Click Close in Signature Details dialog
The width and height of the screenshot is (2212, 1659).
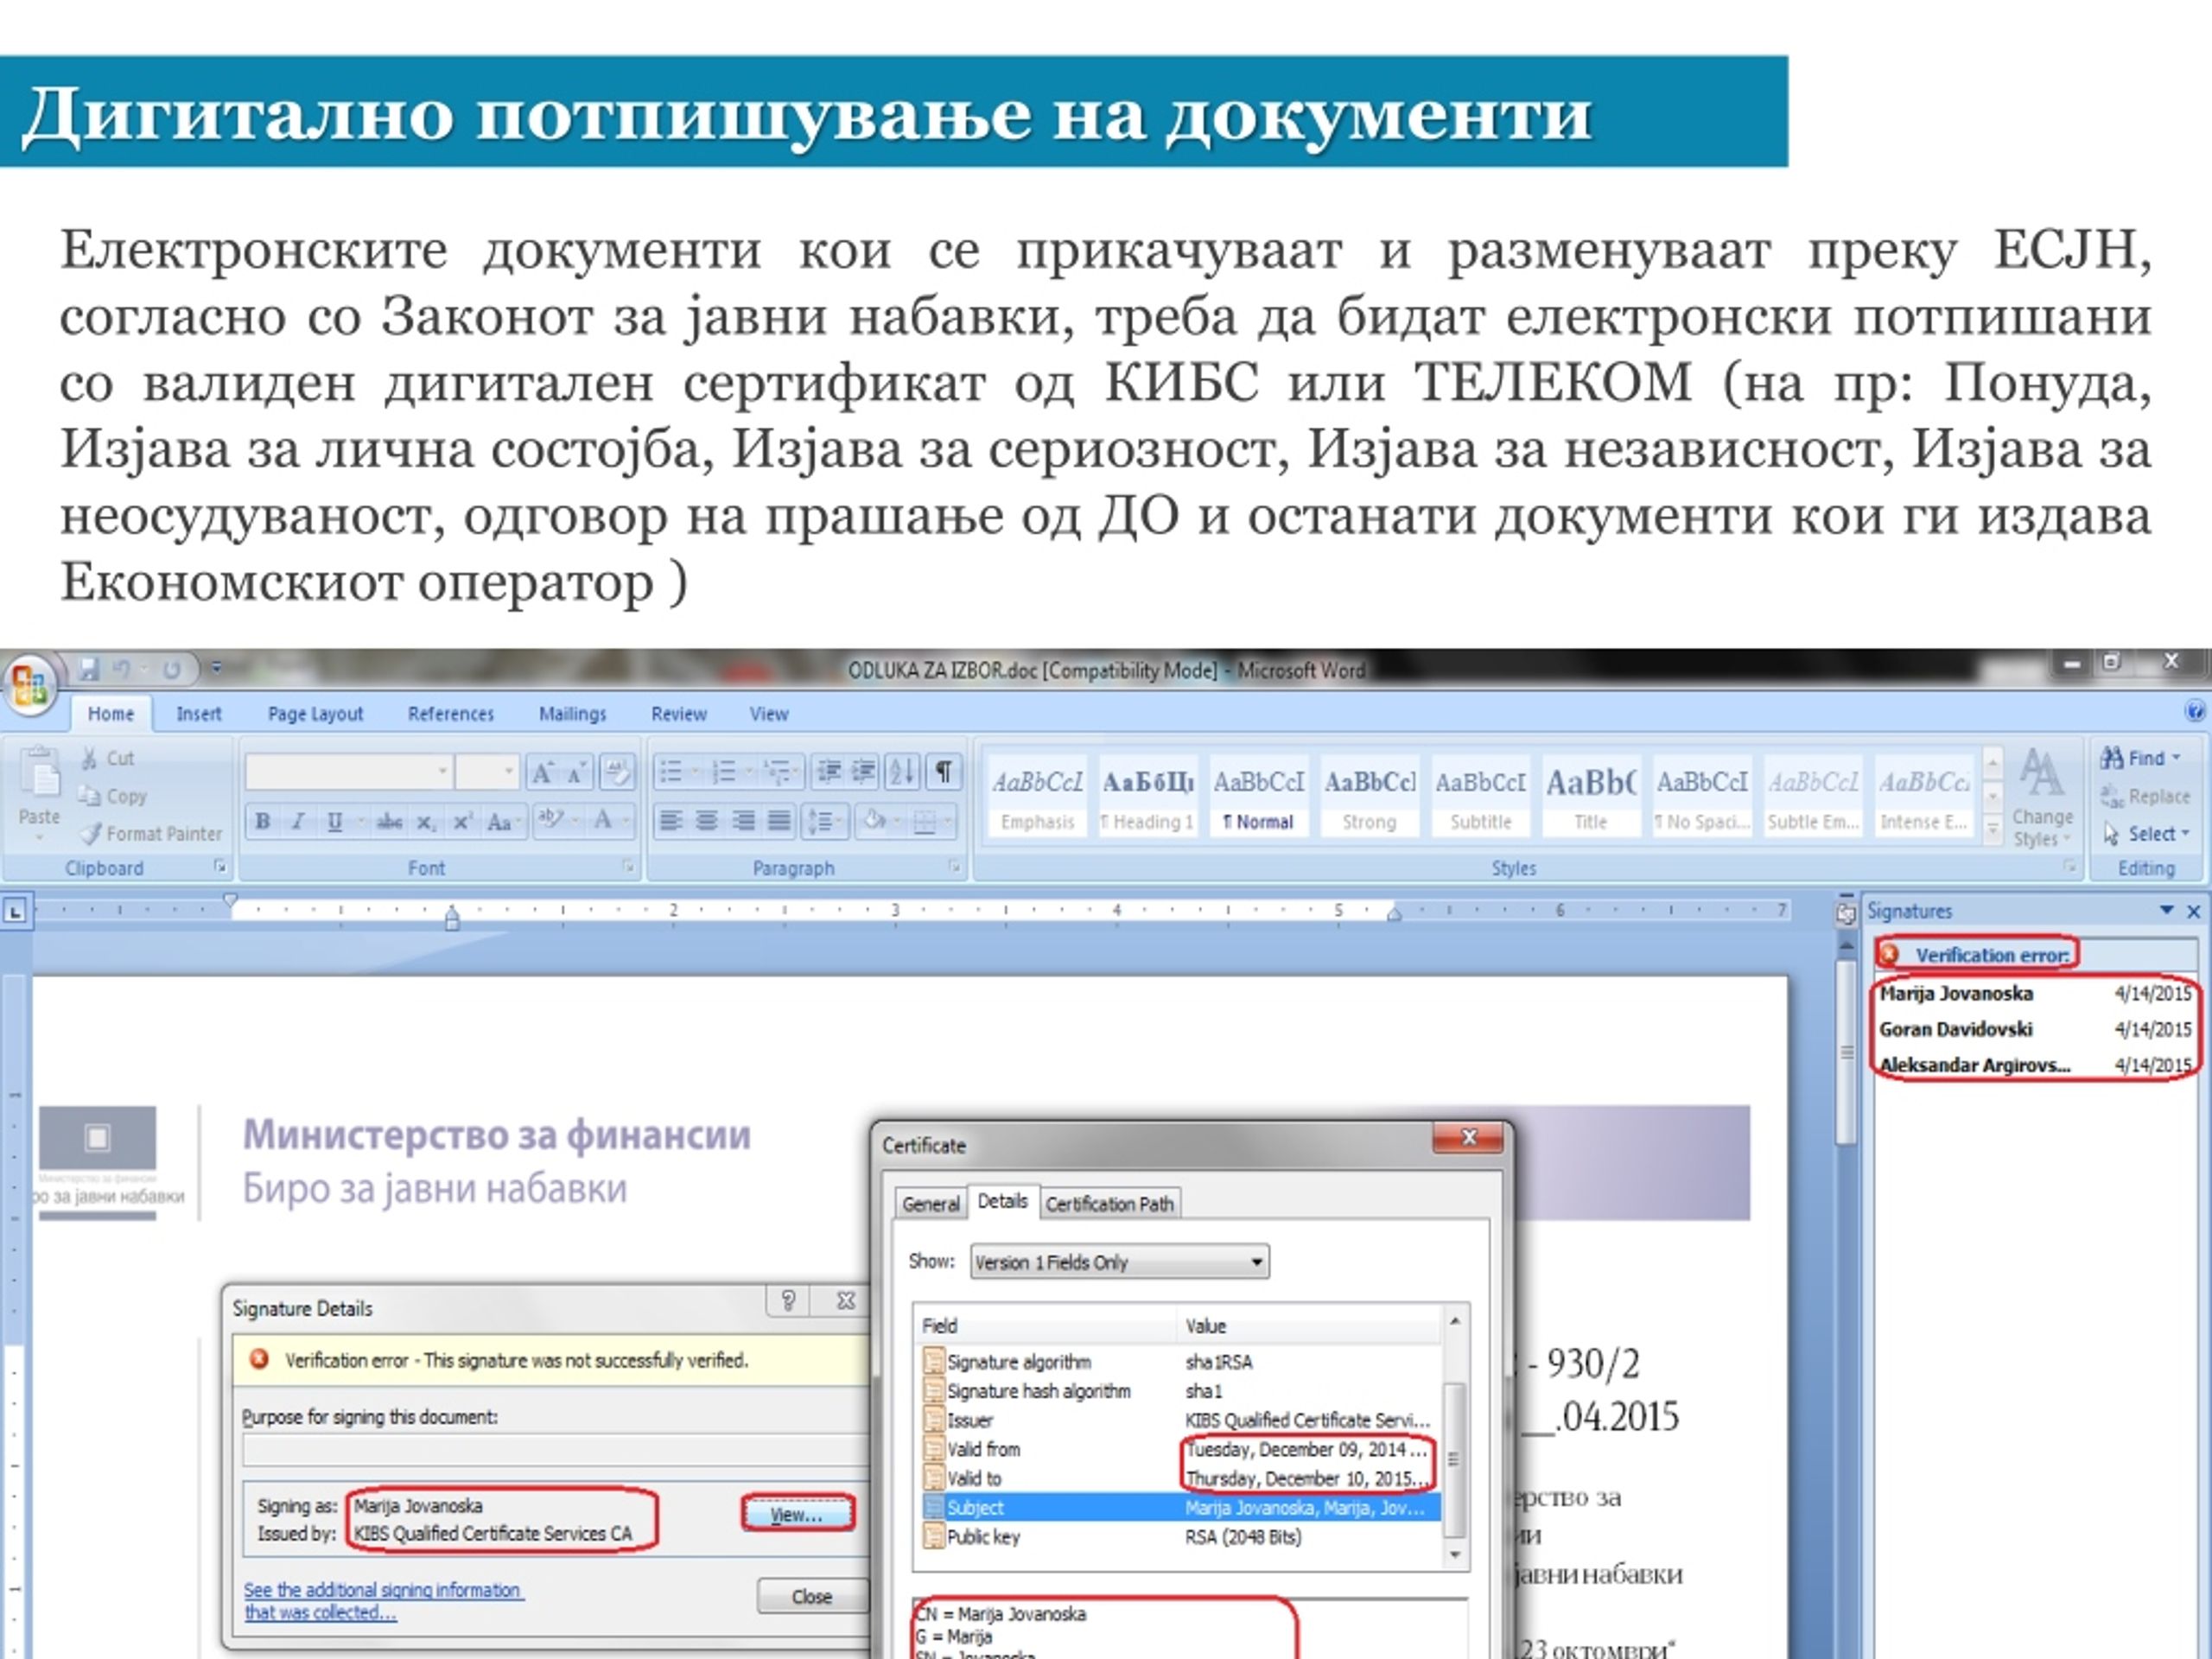[x=812, y=1597]
